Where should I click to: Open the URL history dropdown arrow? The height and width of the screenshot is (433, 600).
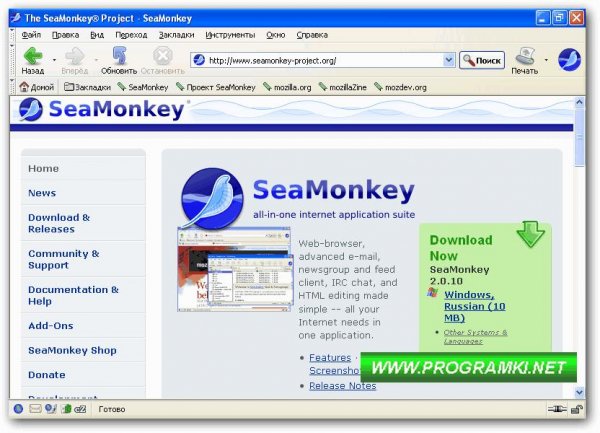448,60
